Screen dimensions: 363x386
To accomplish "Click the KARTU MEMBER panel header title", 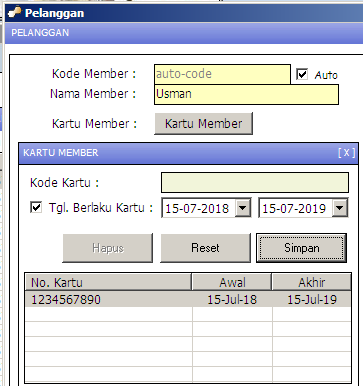I will 61,153.
